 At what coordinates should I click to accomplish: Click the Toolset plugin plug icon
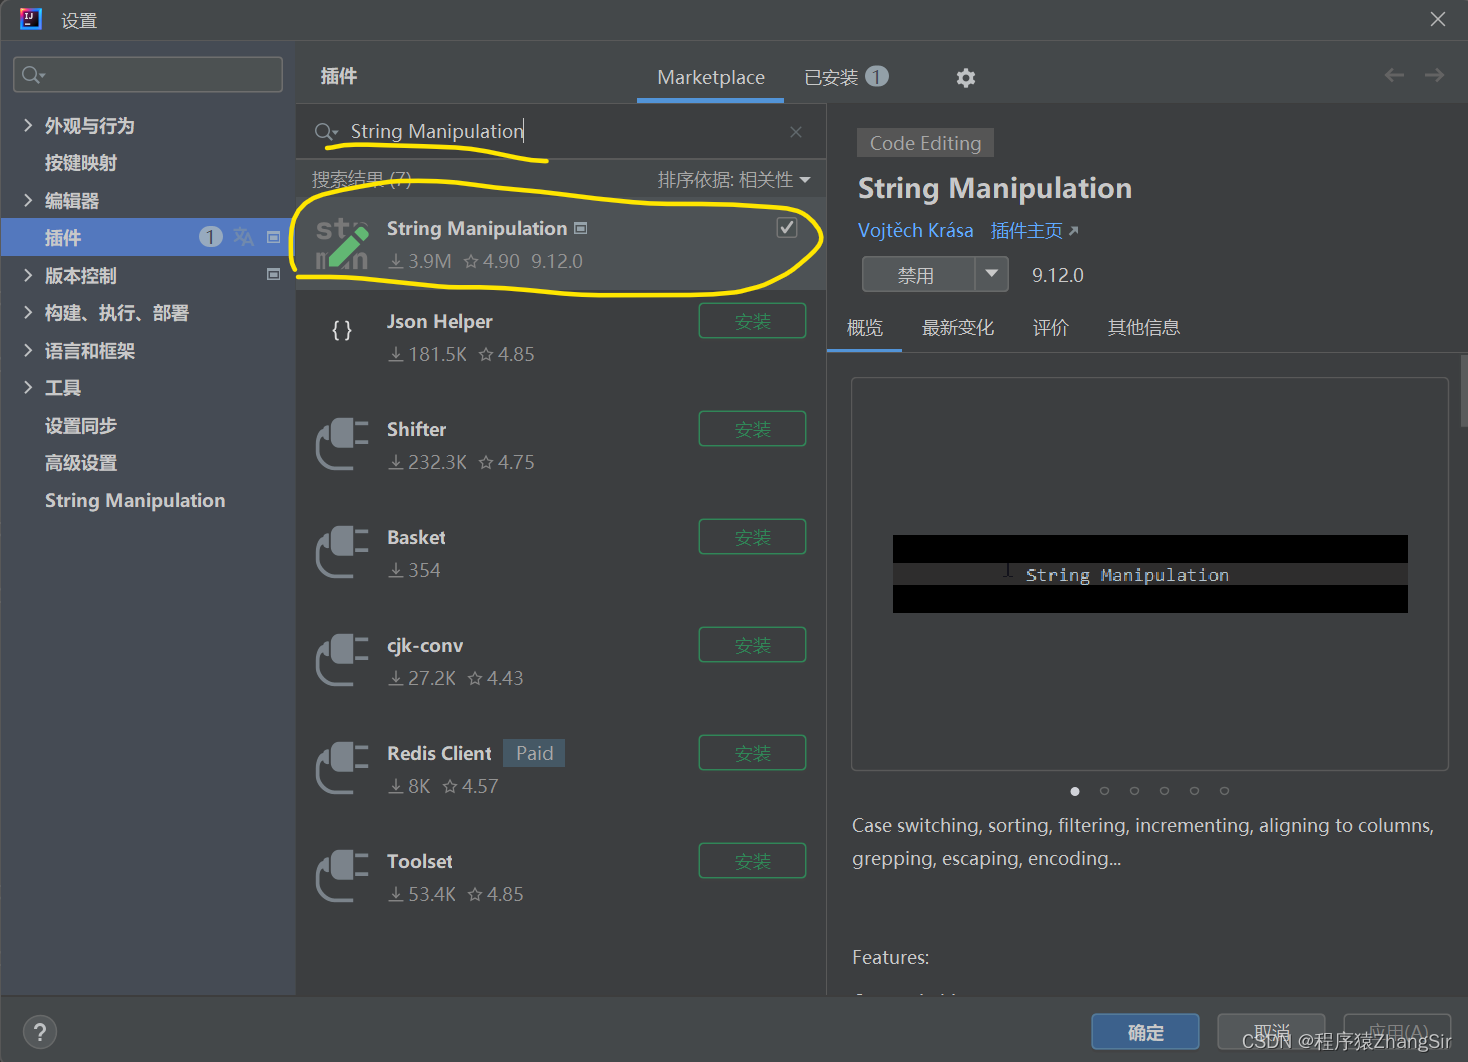point(342,876)
